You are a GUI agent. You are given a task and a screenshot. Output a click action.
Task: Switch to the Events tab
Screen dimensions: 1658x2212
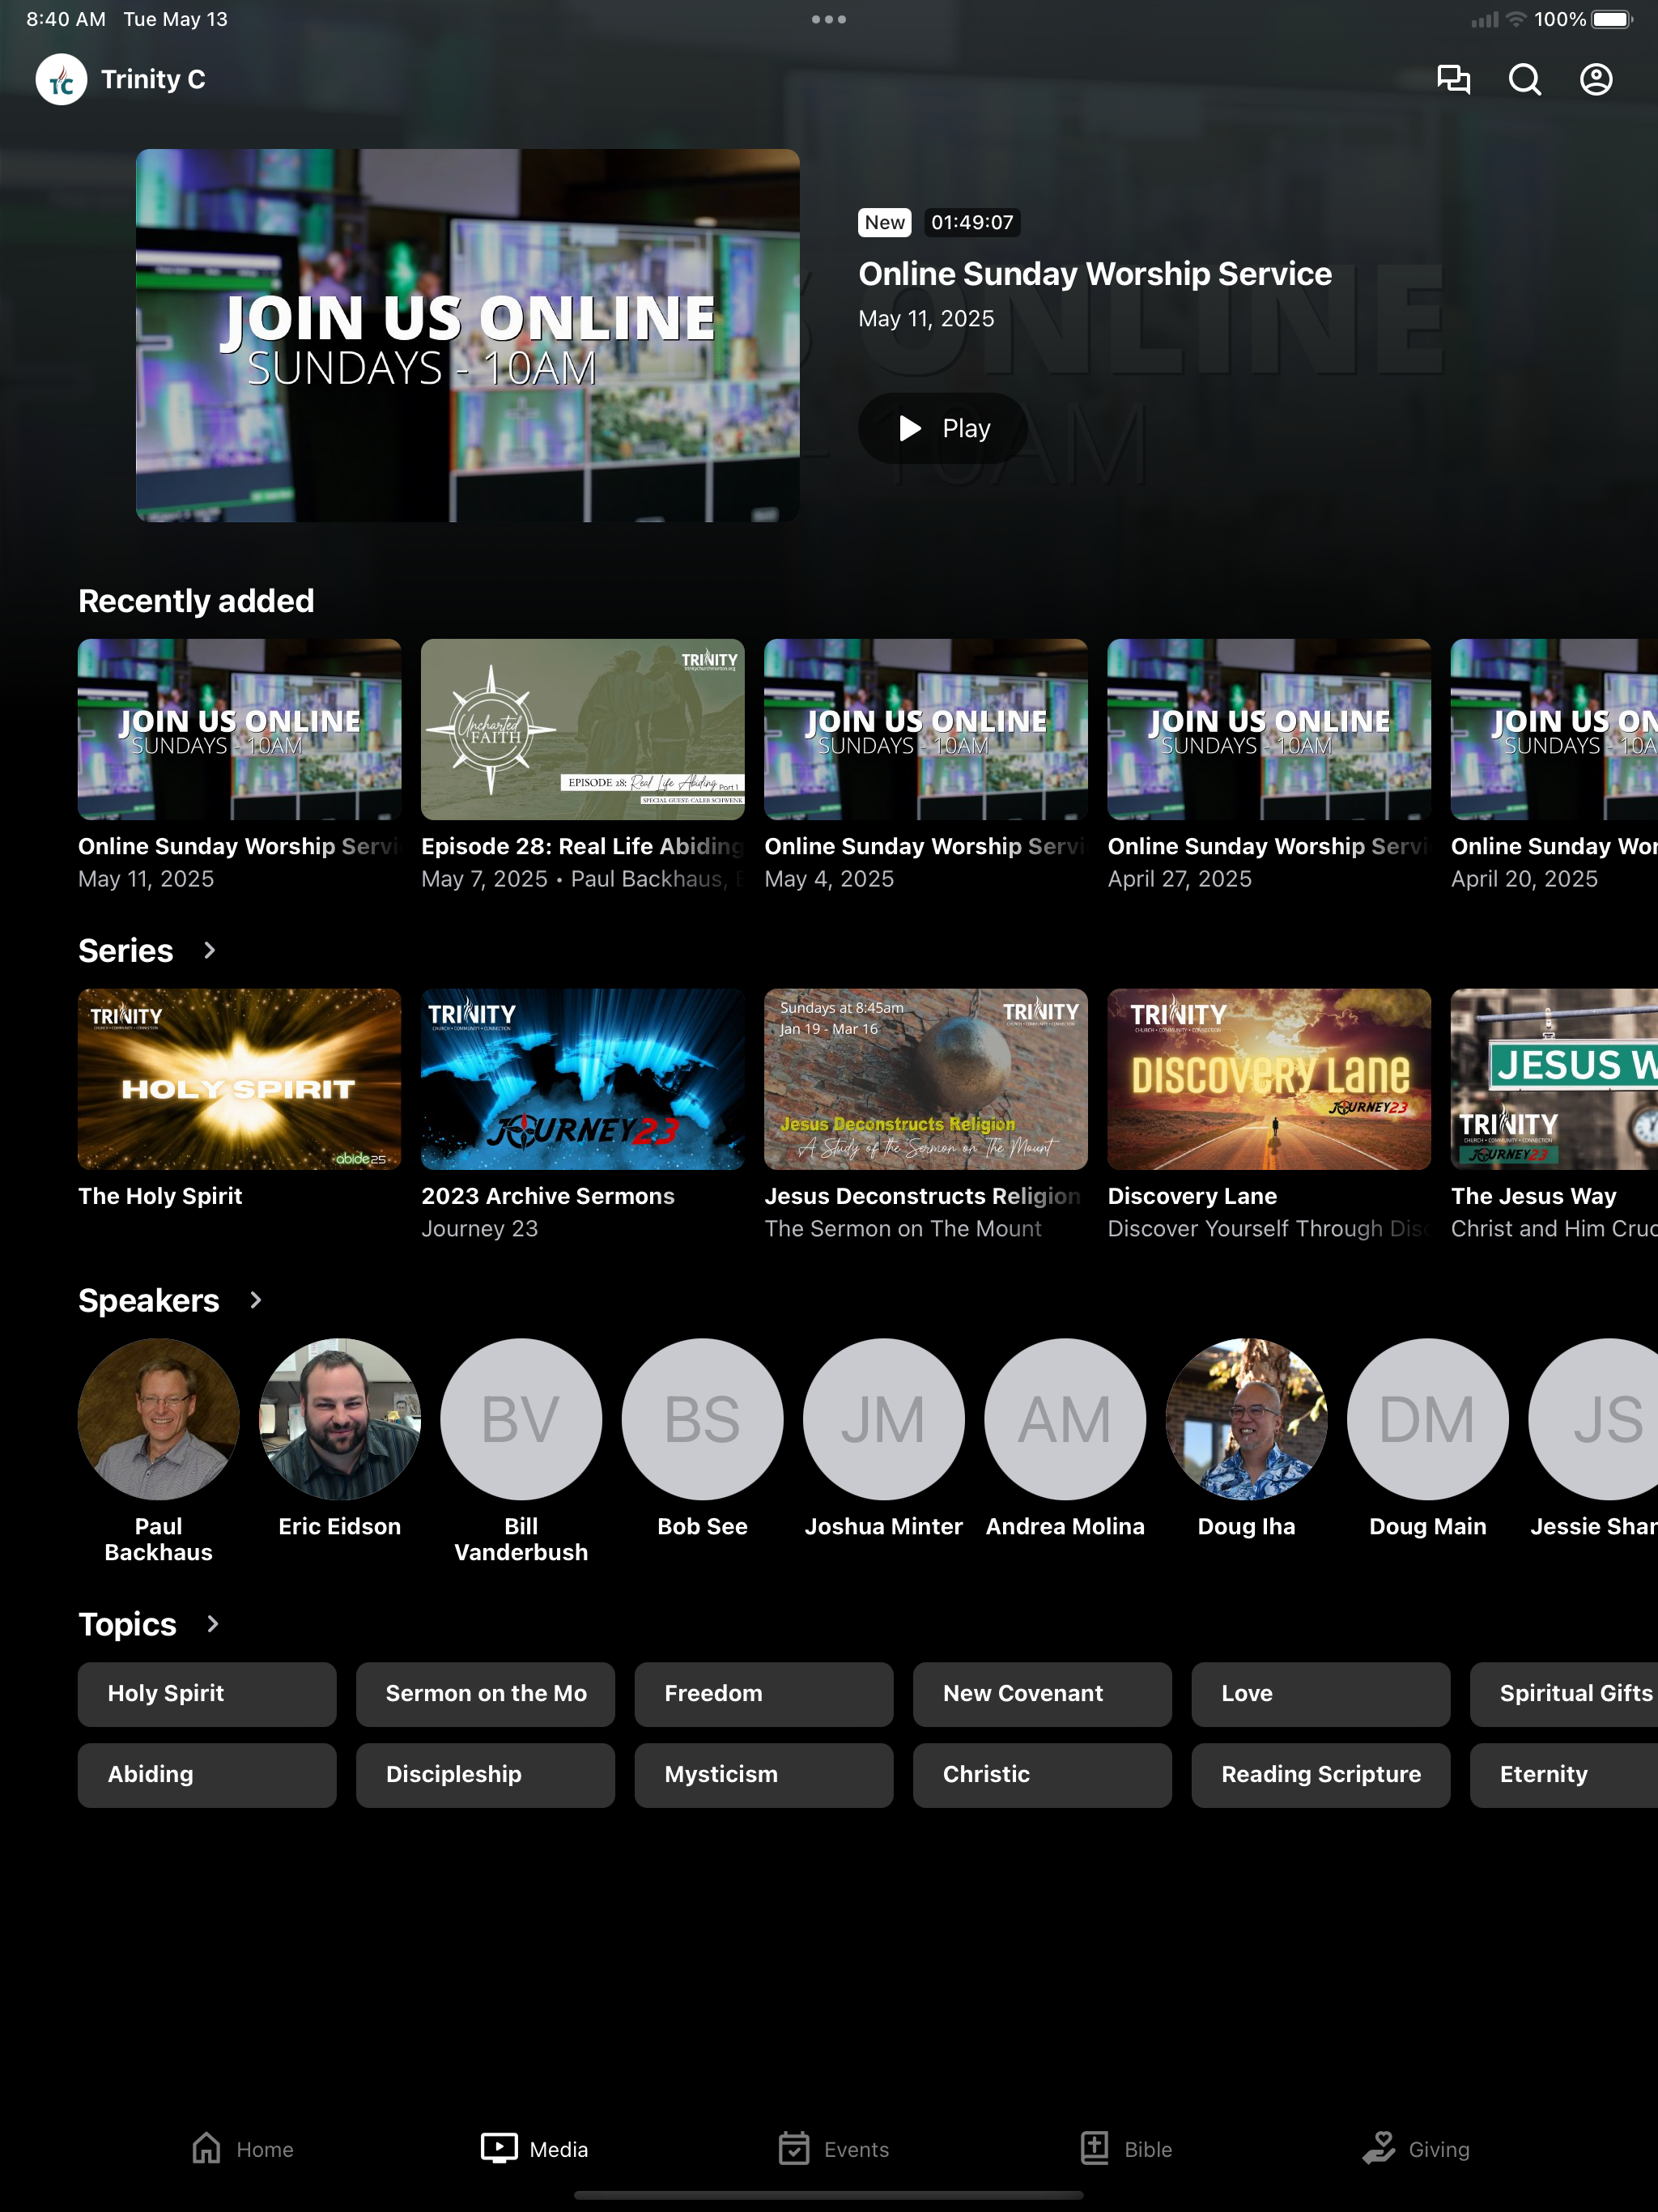(x=833, y=2148)
